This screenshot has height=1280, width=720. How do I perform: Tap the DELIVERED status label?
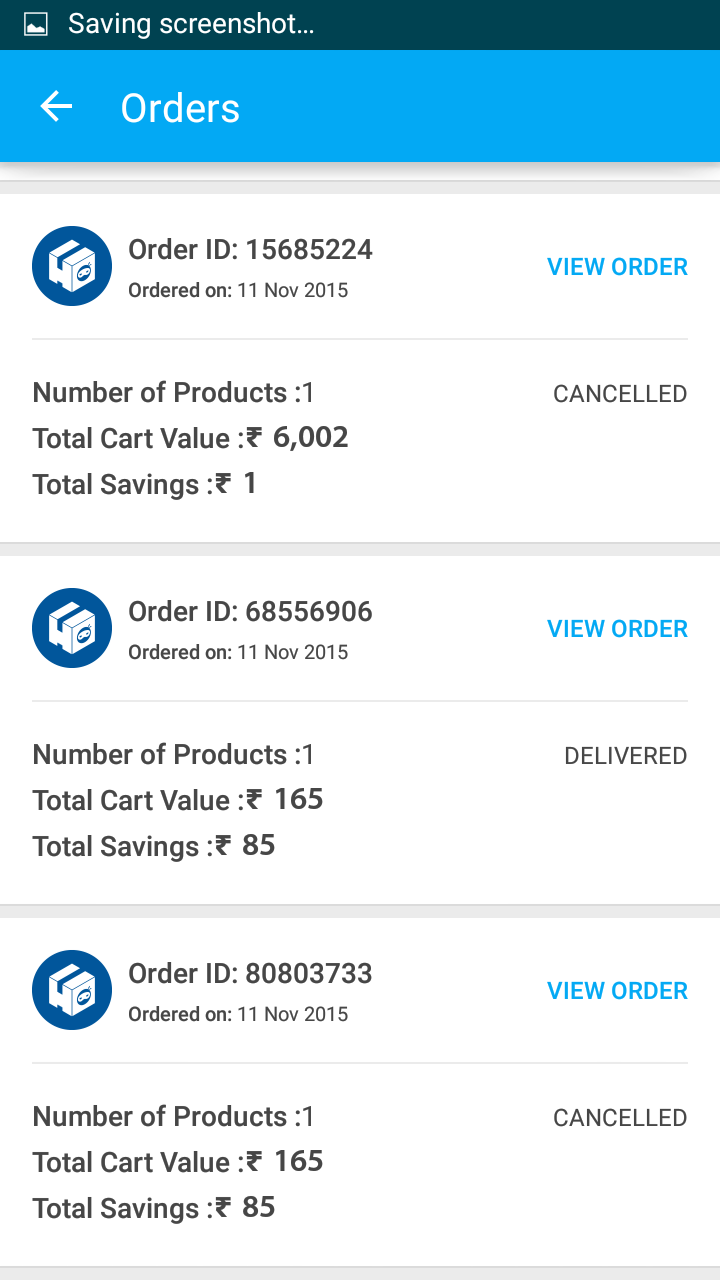point(625,756)
